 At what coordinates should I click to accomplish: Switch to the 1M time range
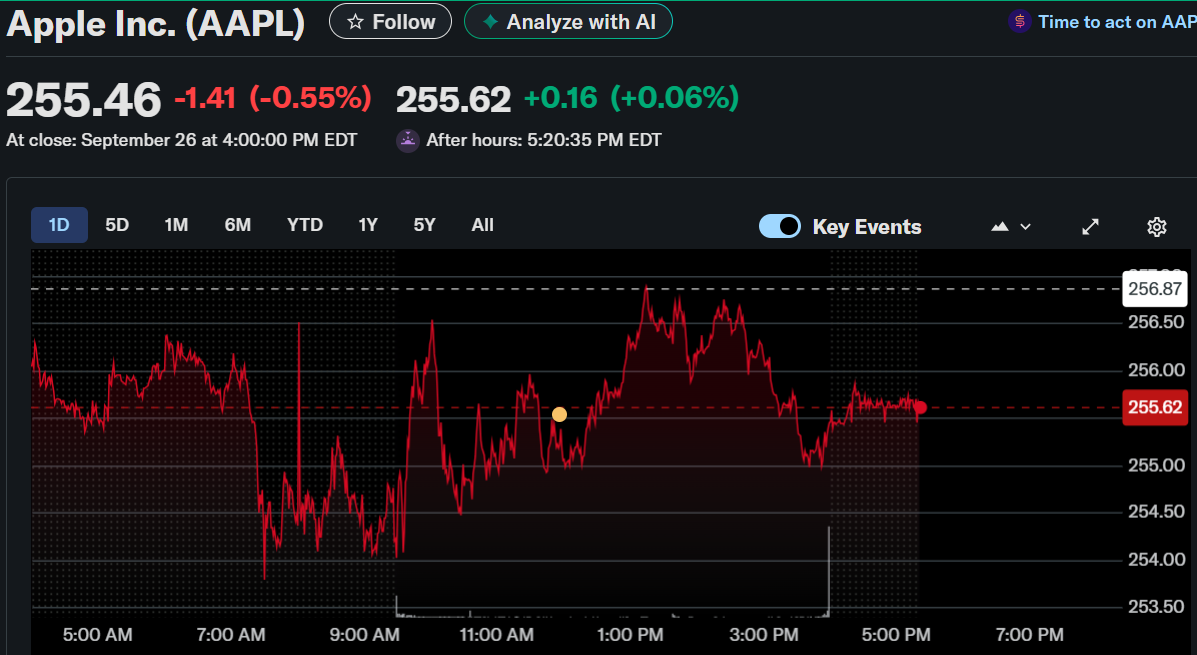pos(176,225)
